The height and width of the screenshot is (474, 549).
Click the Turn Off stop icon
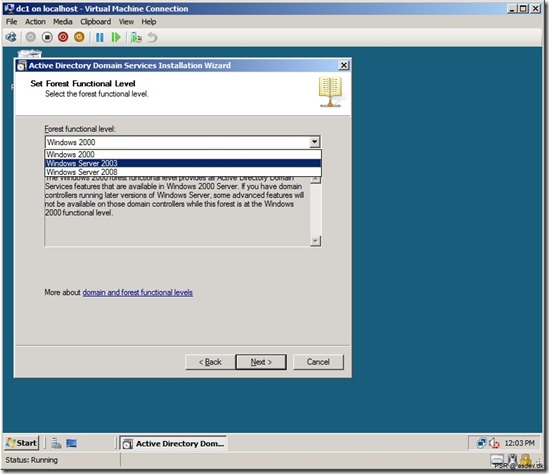pos(47,37)
